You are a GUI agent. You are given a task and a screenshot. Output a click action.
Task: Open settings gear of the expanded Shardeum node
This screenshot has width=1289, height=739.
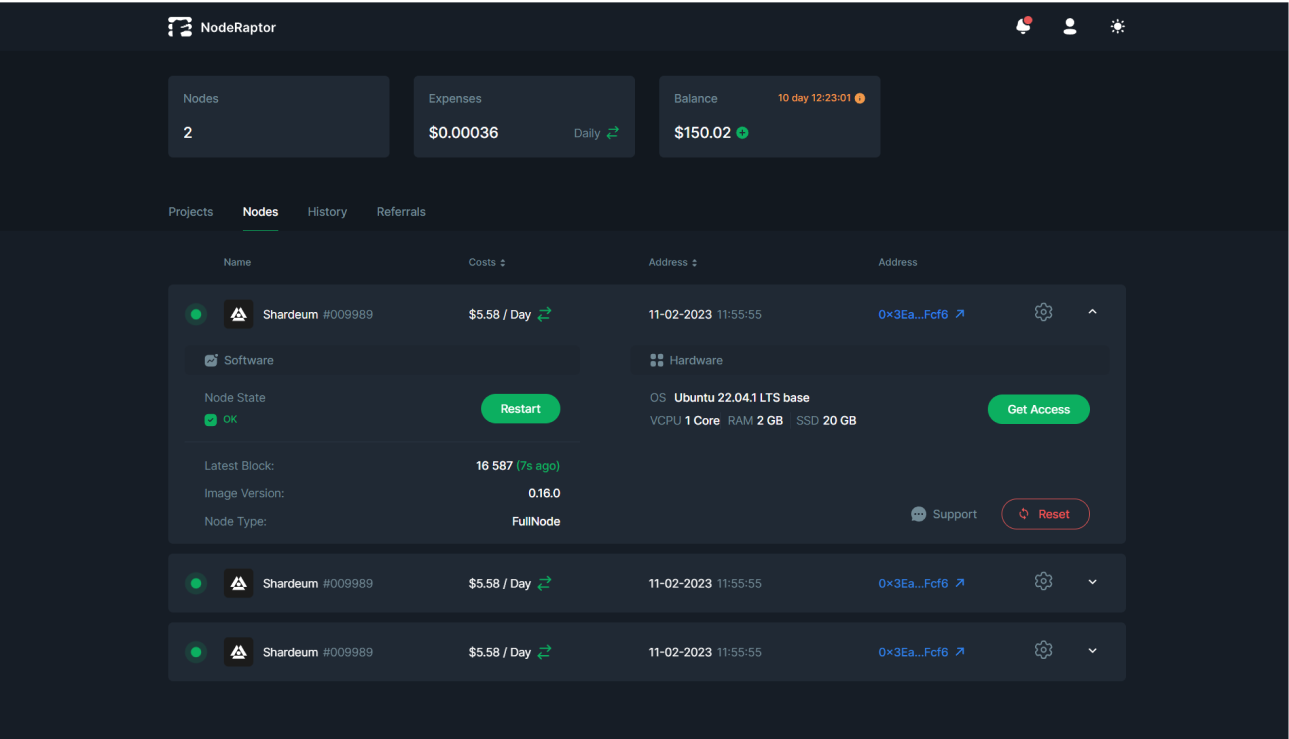[x=1043, y=313]
